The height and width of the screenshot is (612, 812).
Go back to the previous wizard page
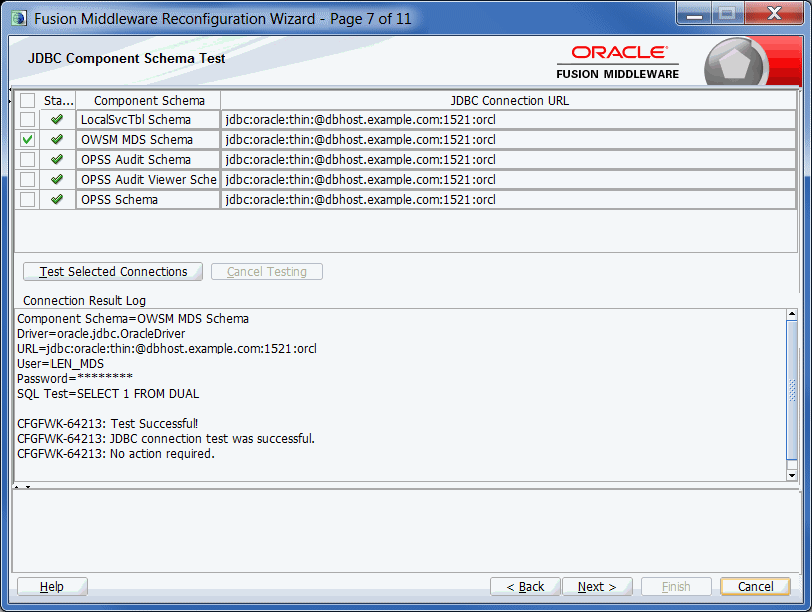coord(525,587)
